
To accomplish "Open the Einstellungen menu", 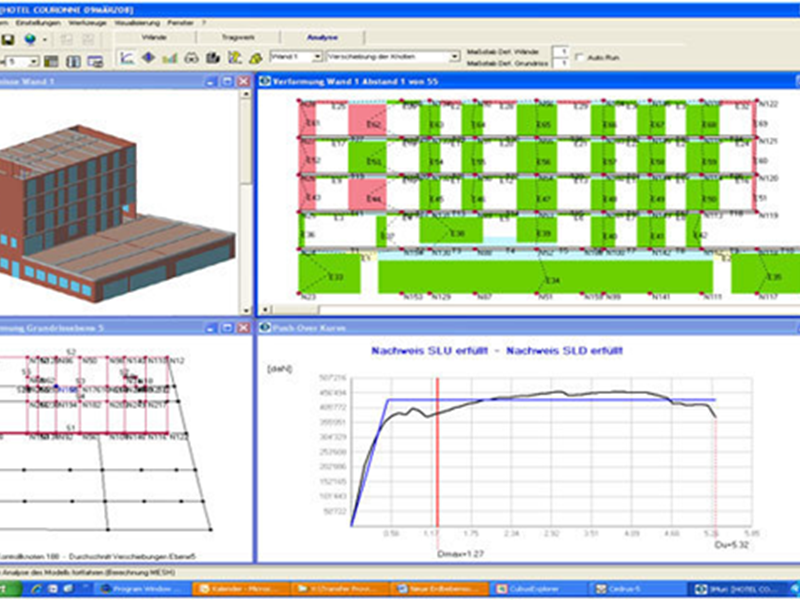I will point(36,21).
